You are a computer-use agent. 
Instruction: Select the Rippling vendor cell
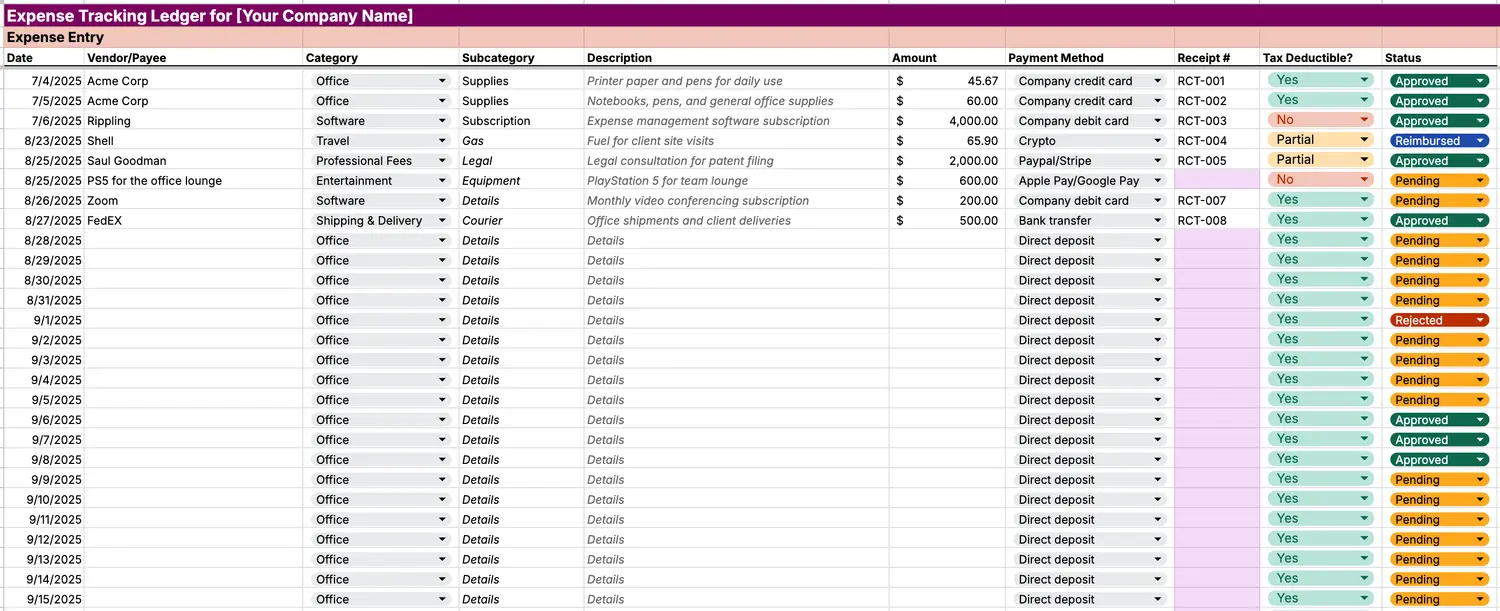tap(194, 121)
